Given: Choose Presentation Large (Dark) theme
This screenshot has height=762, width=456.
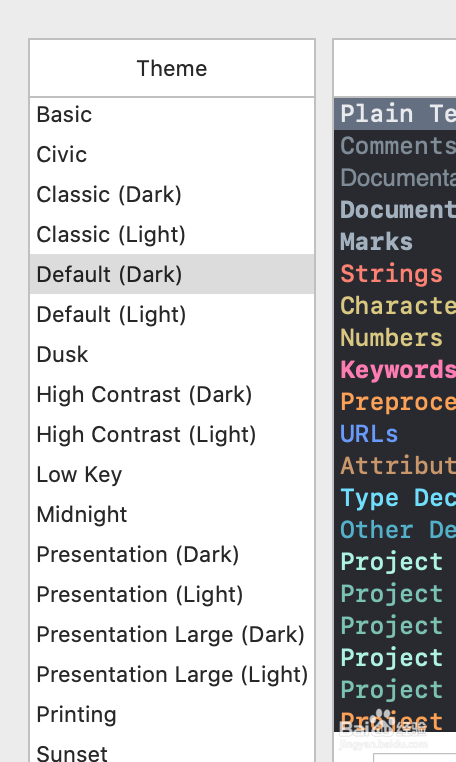Looking at the screenshot, I should click(x=172, y=635).
